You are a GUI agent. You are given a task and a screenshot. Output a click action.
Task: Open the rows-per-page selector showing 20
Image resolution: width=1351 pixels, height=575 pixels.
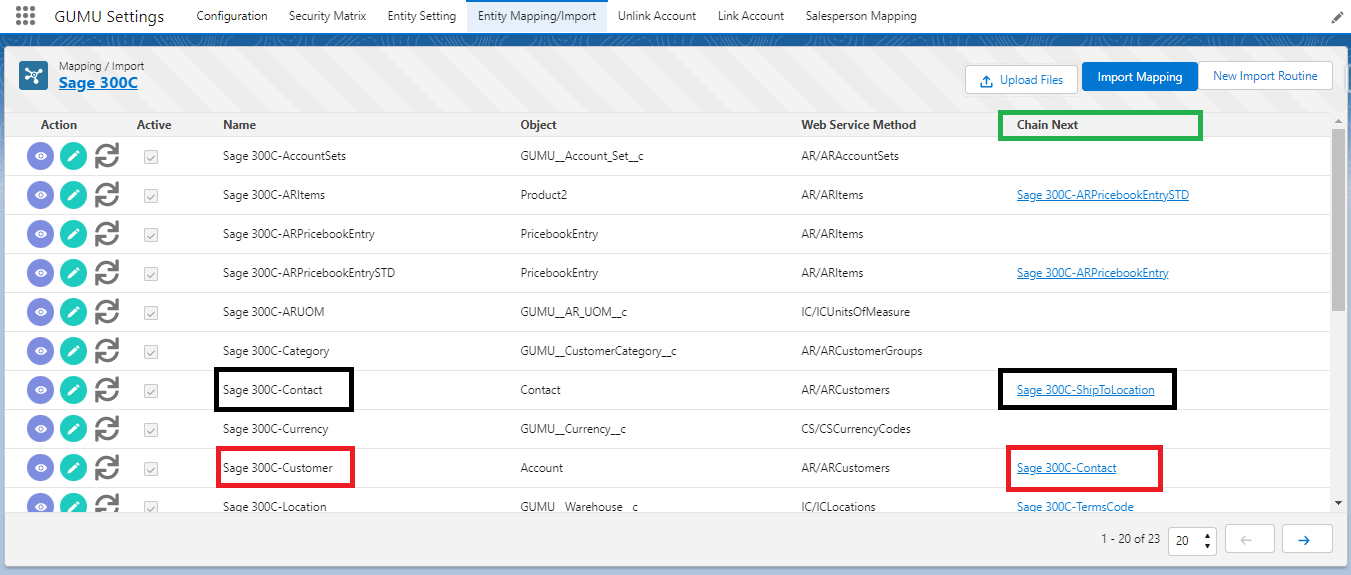(x=1192, y=540)
